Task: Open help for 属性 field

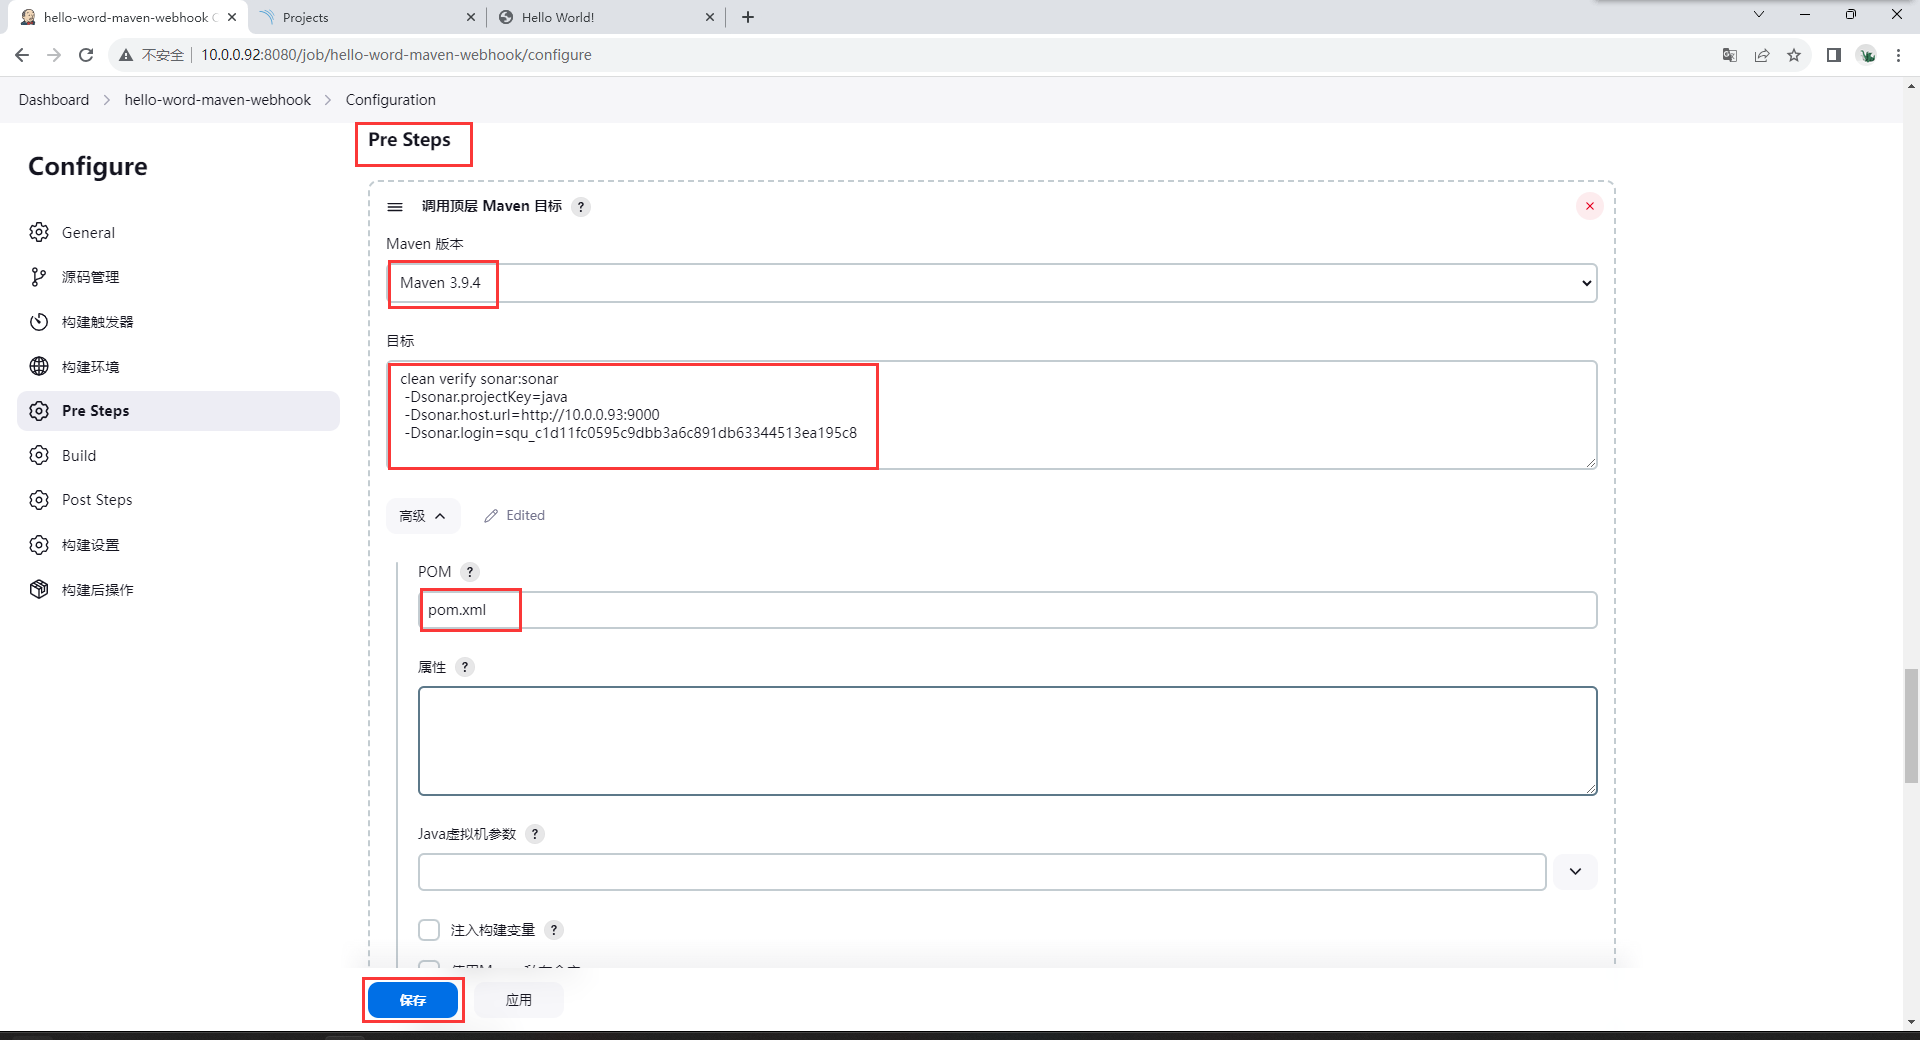Action: coord(465,667)
